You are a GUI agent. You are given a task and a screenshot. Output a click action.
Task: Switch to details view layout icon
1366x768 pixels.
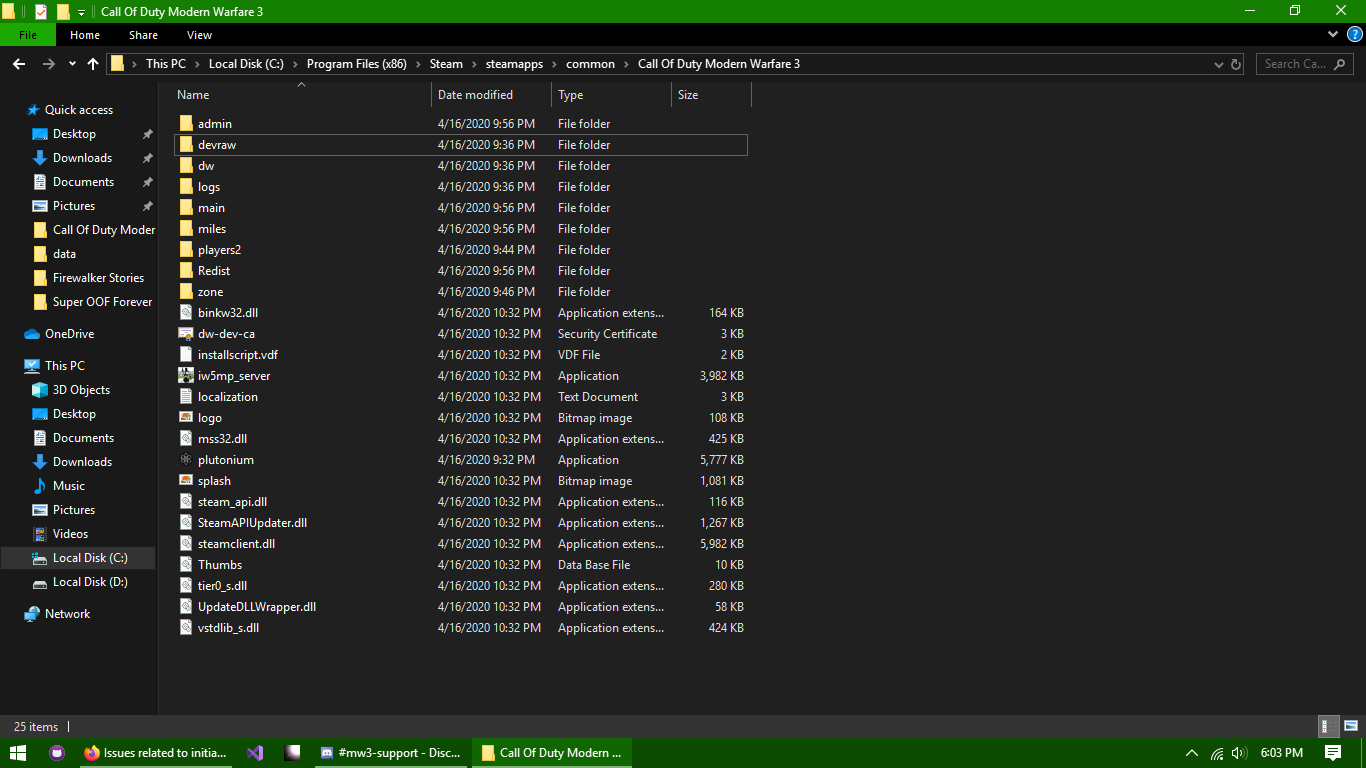(1329, 727)
